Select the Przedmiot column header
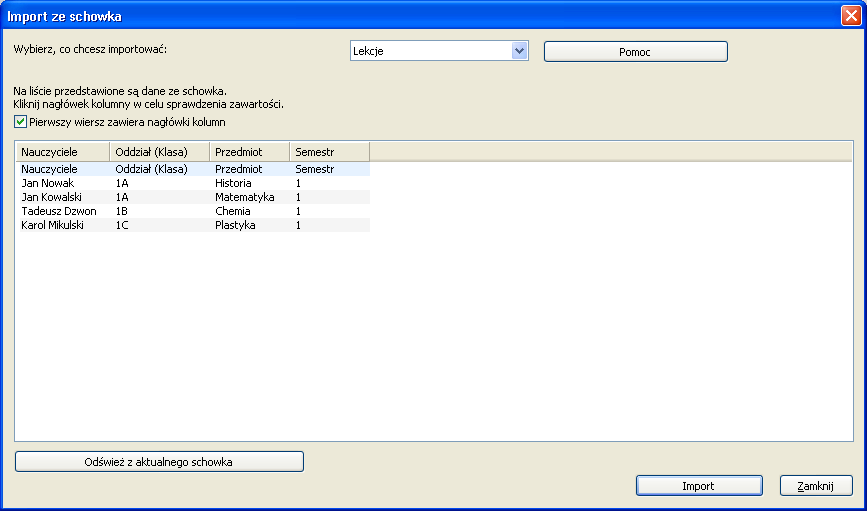This screenshot has height=511, width=867. tap(249, 151)
